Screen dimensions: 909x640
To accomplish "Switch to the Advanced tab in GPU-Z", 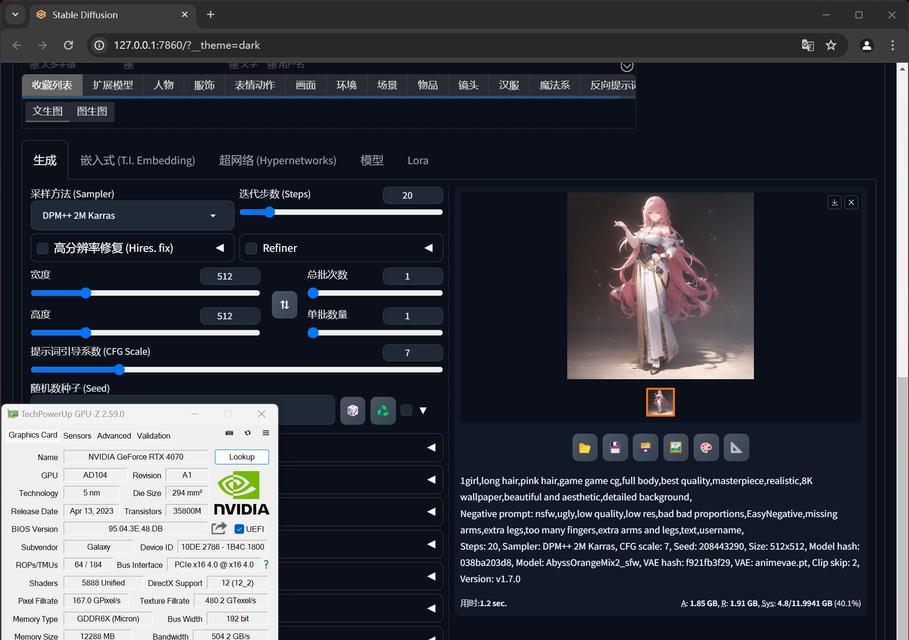I will pyautogui.click(x=114, y=435).
